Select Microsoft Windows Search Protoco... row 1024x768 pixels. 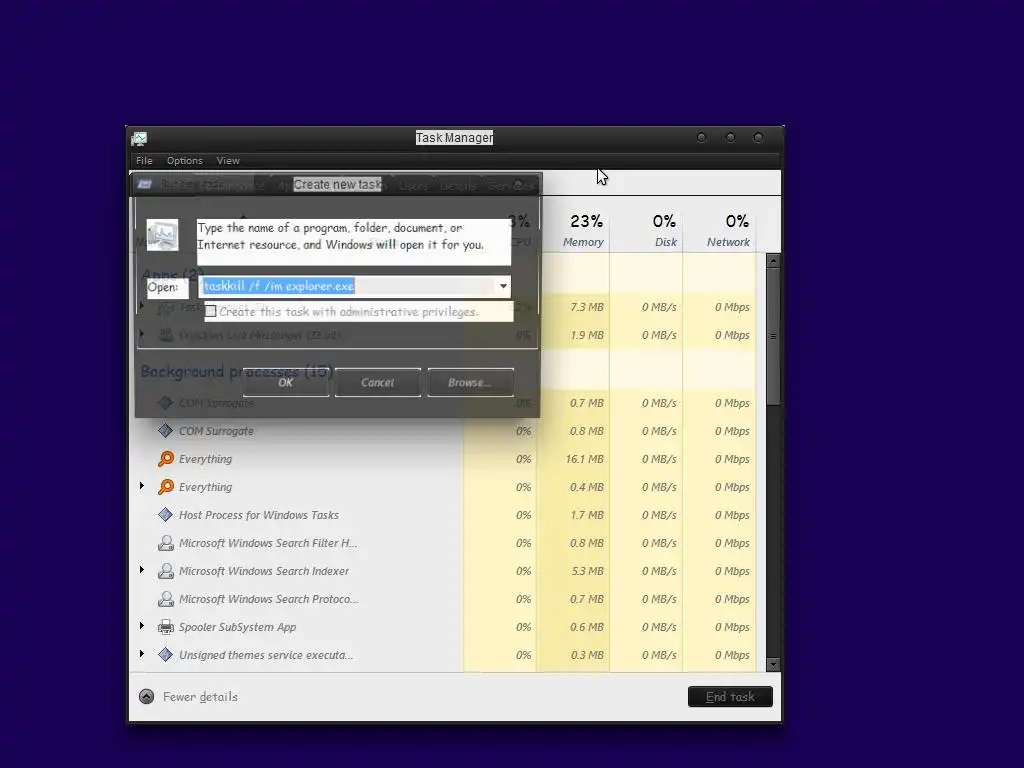pyautogui.click(x=445, y=599)
